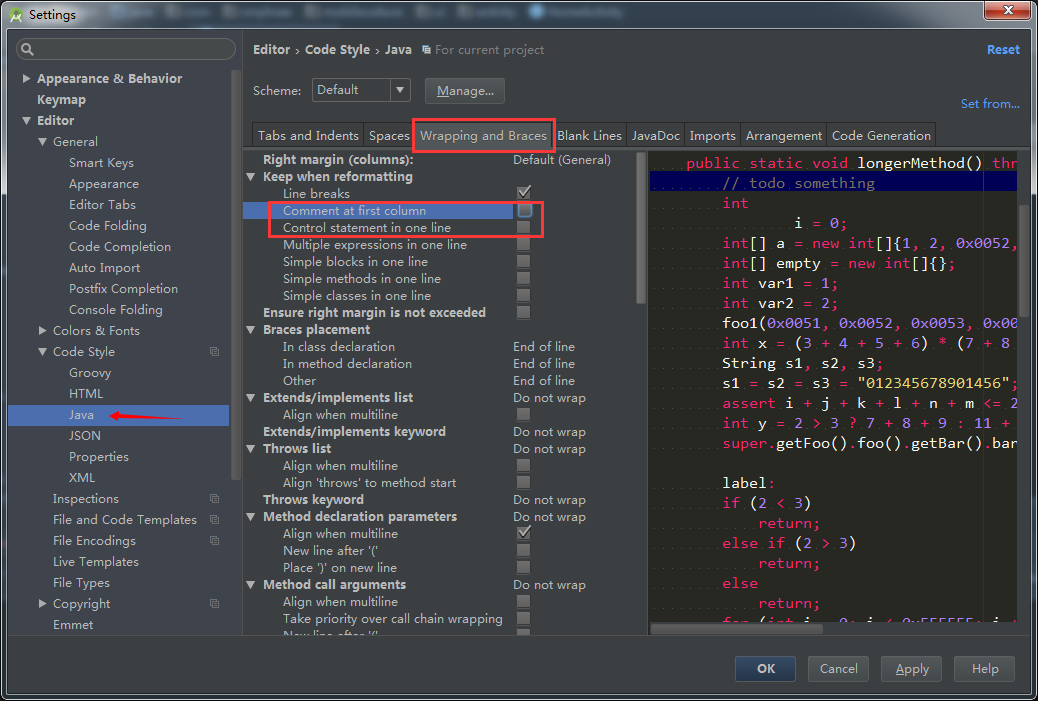The width and height of the screenshot is (1038, 701).
Task: Select JSON under Code Style
Action: pyautogui.click(x=85, y=436)
